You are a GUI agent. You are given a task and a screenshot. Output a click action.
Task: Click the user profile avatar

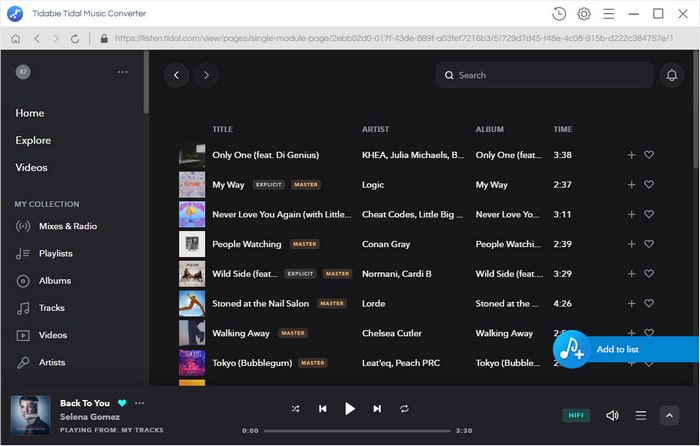click(x=23, y=72)
